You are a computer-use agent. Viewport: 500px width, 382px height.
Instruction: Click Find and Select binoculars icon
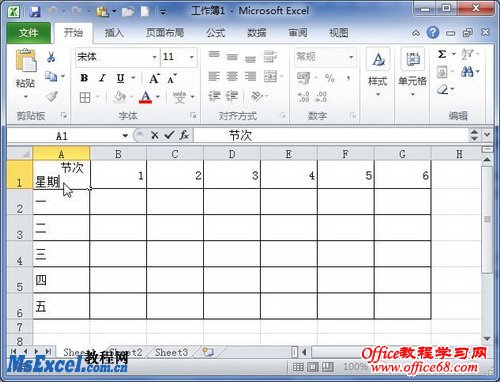(x=467, y=71)
